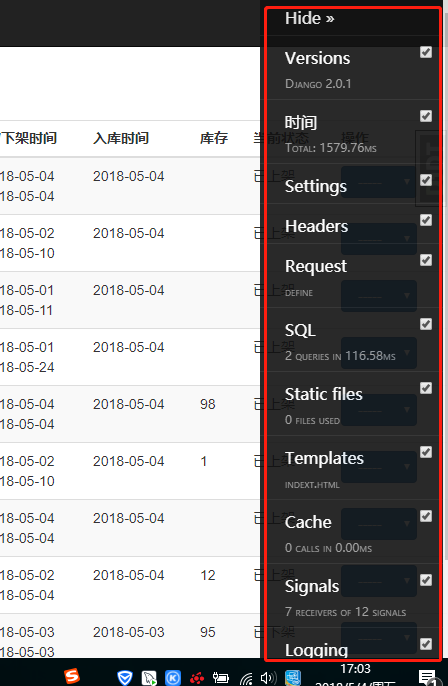Viewport: 448px width, 686px height.
Task: Open the SQL queries panel
Action: pos(300,330)
